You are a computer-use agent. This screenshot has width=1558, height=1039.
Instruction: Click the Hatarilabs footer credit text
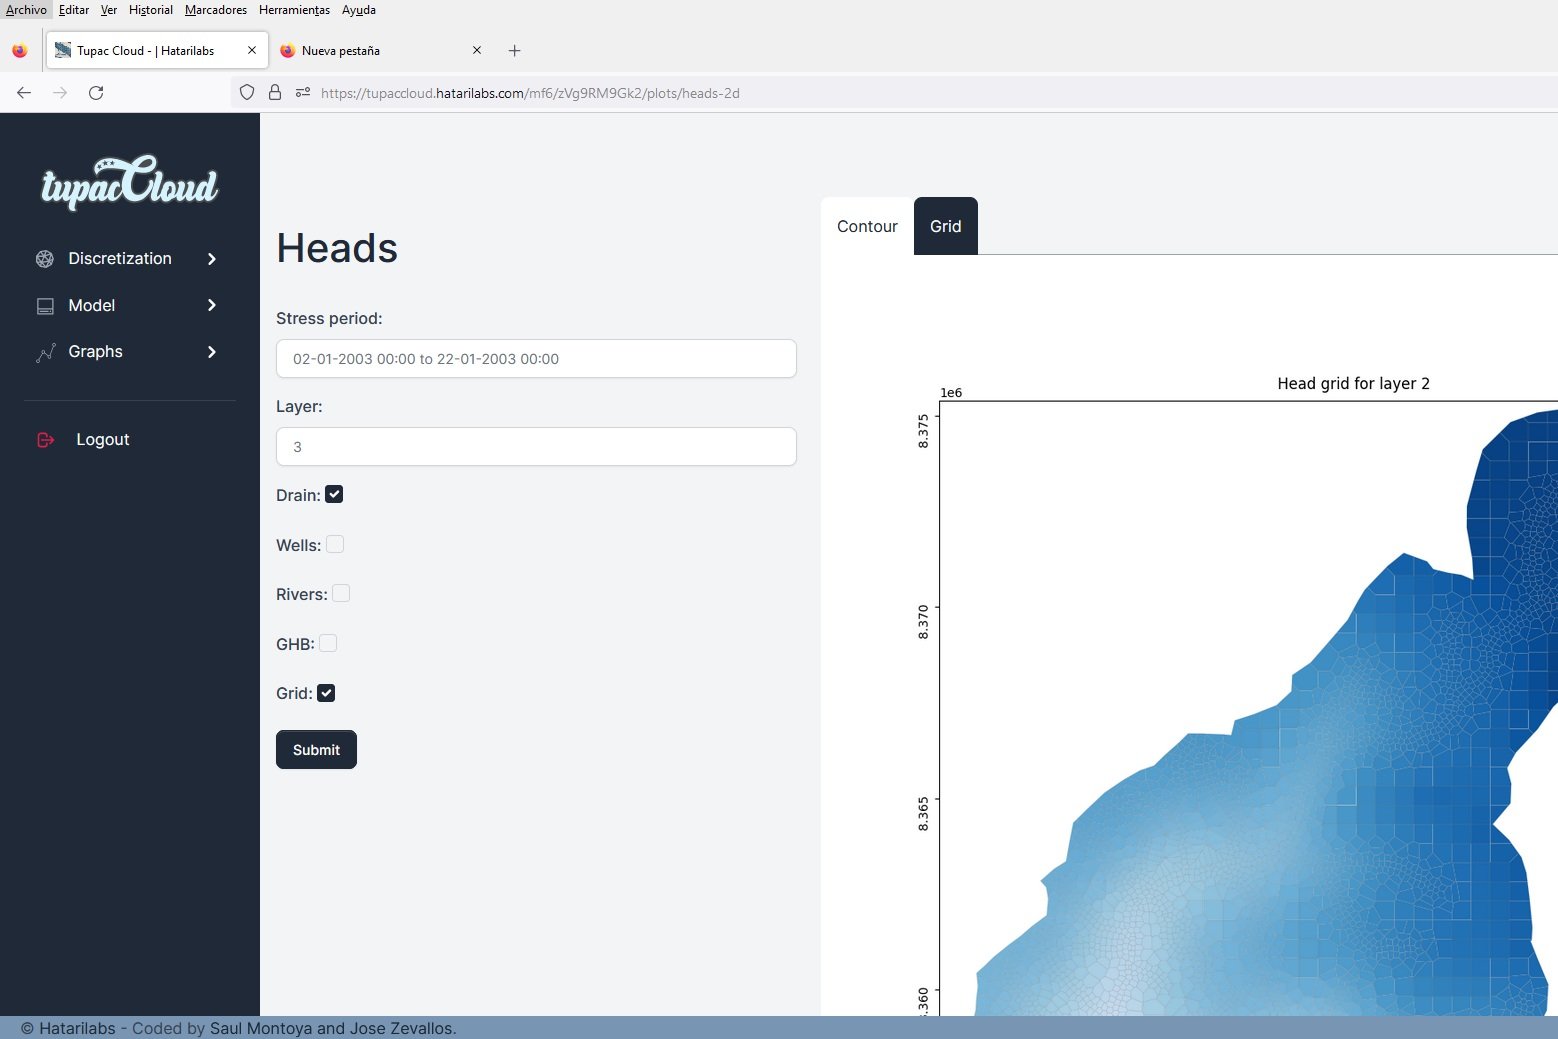tap(238, 1028)
